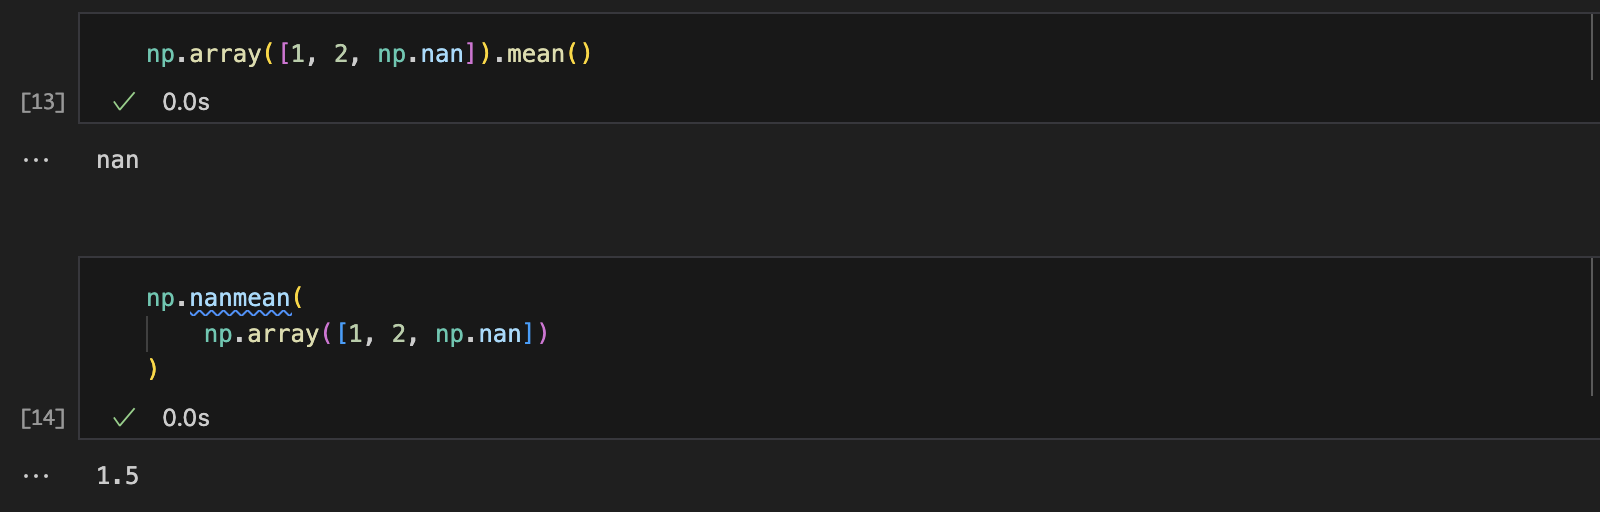Click the squiggly-underlined nanmean function name
This screenshot has height=512, width=1600.
240,298
